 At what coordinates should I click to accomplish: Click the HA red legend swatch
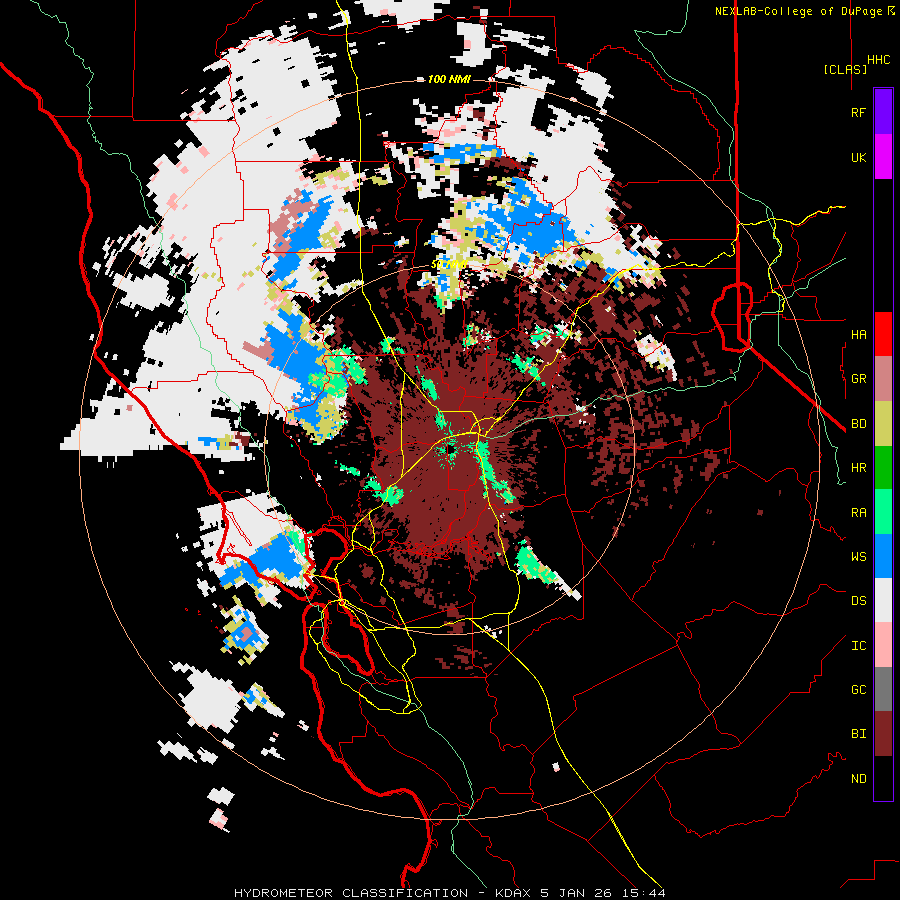click(x=883, y=334)
